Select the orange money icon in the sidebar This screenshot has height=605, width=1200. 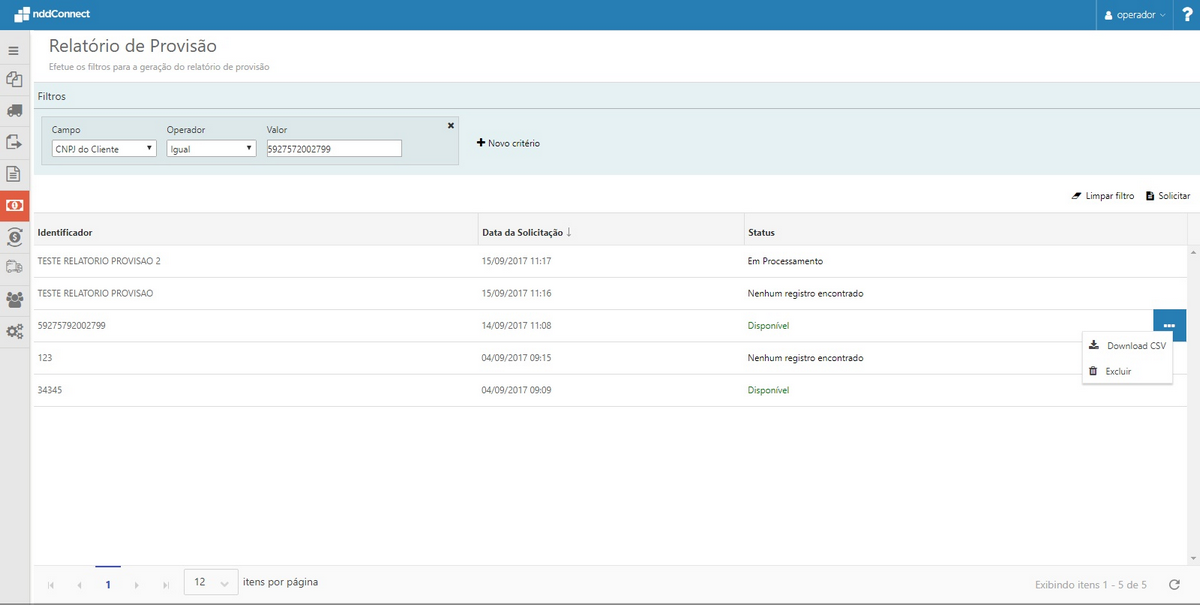[x=15, y=205]
